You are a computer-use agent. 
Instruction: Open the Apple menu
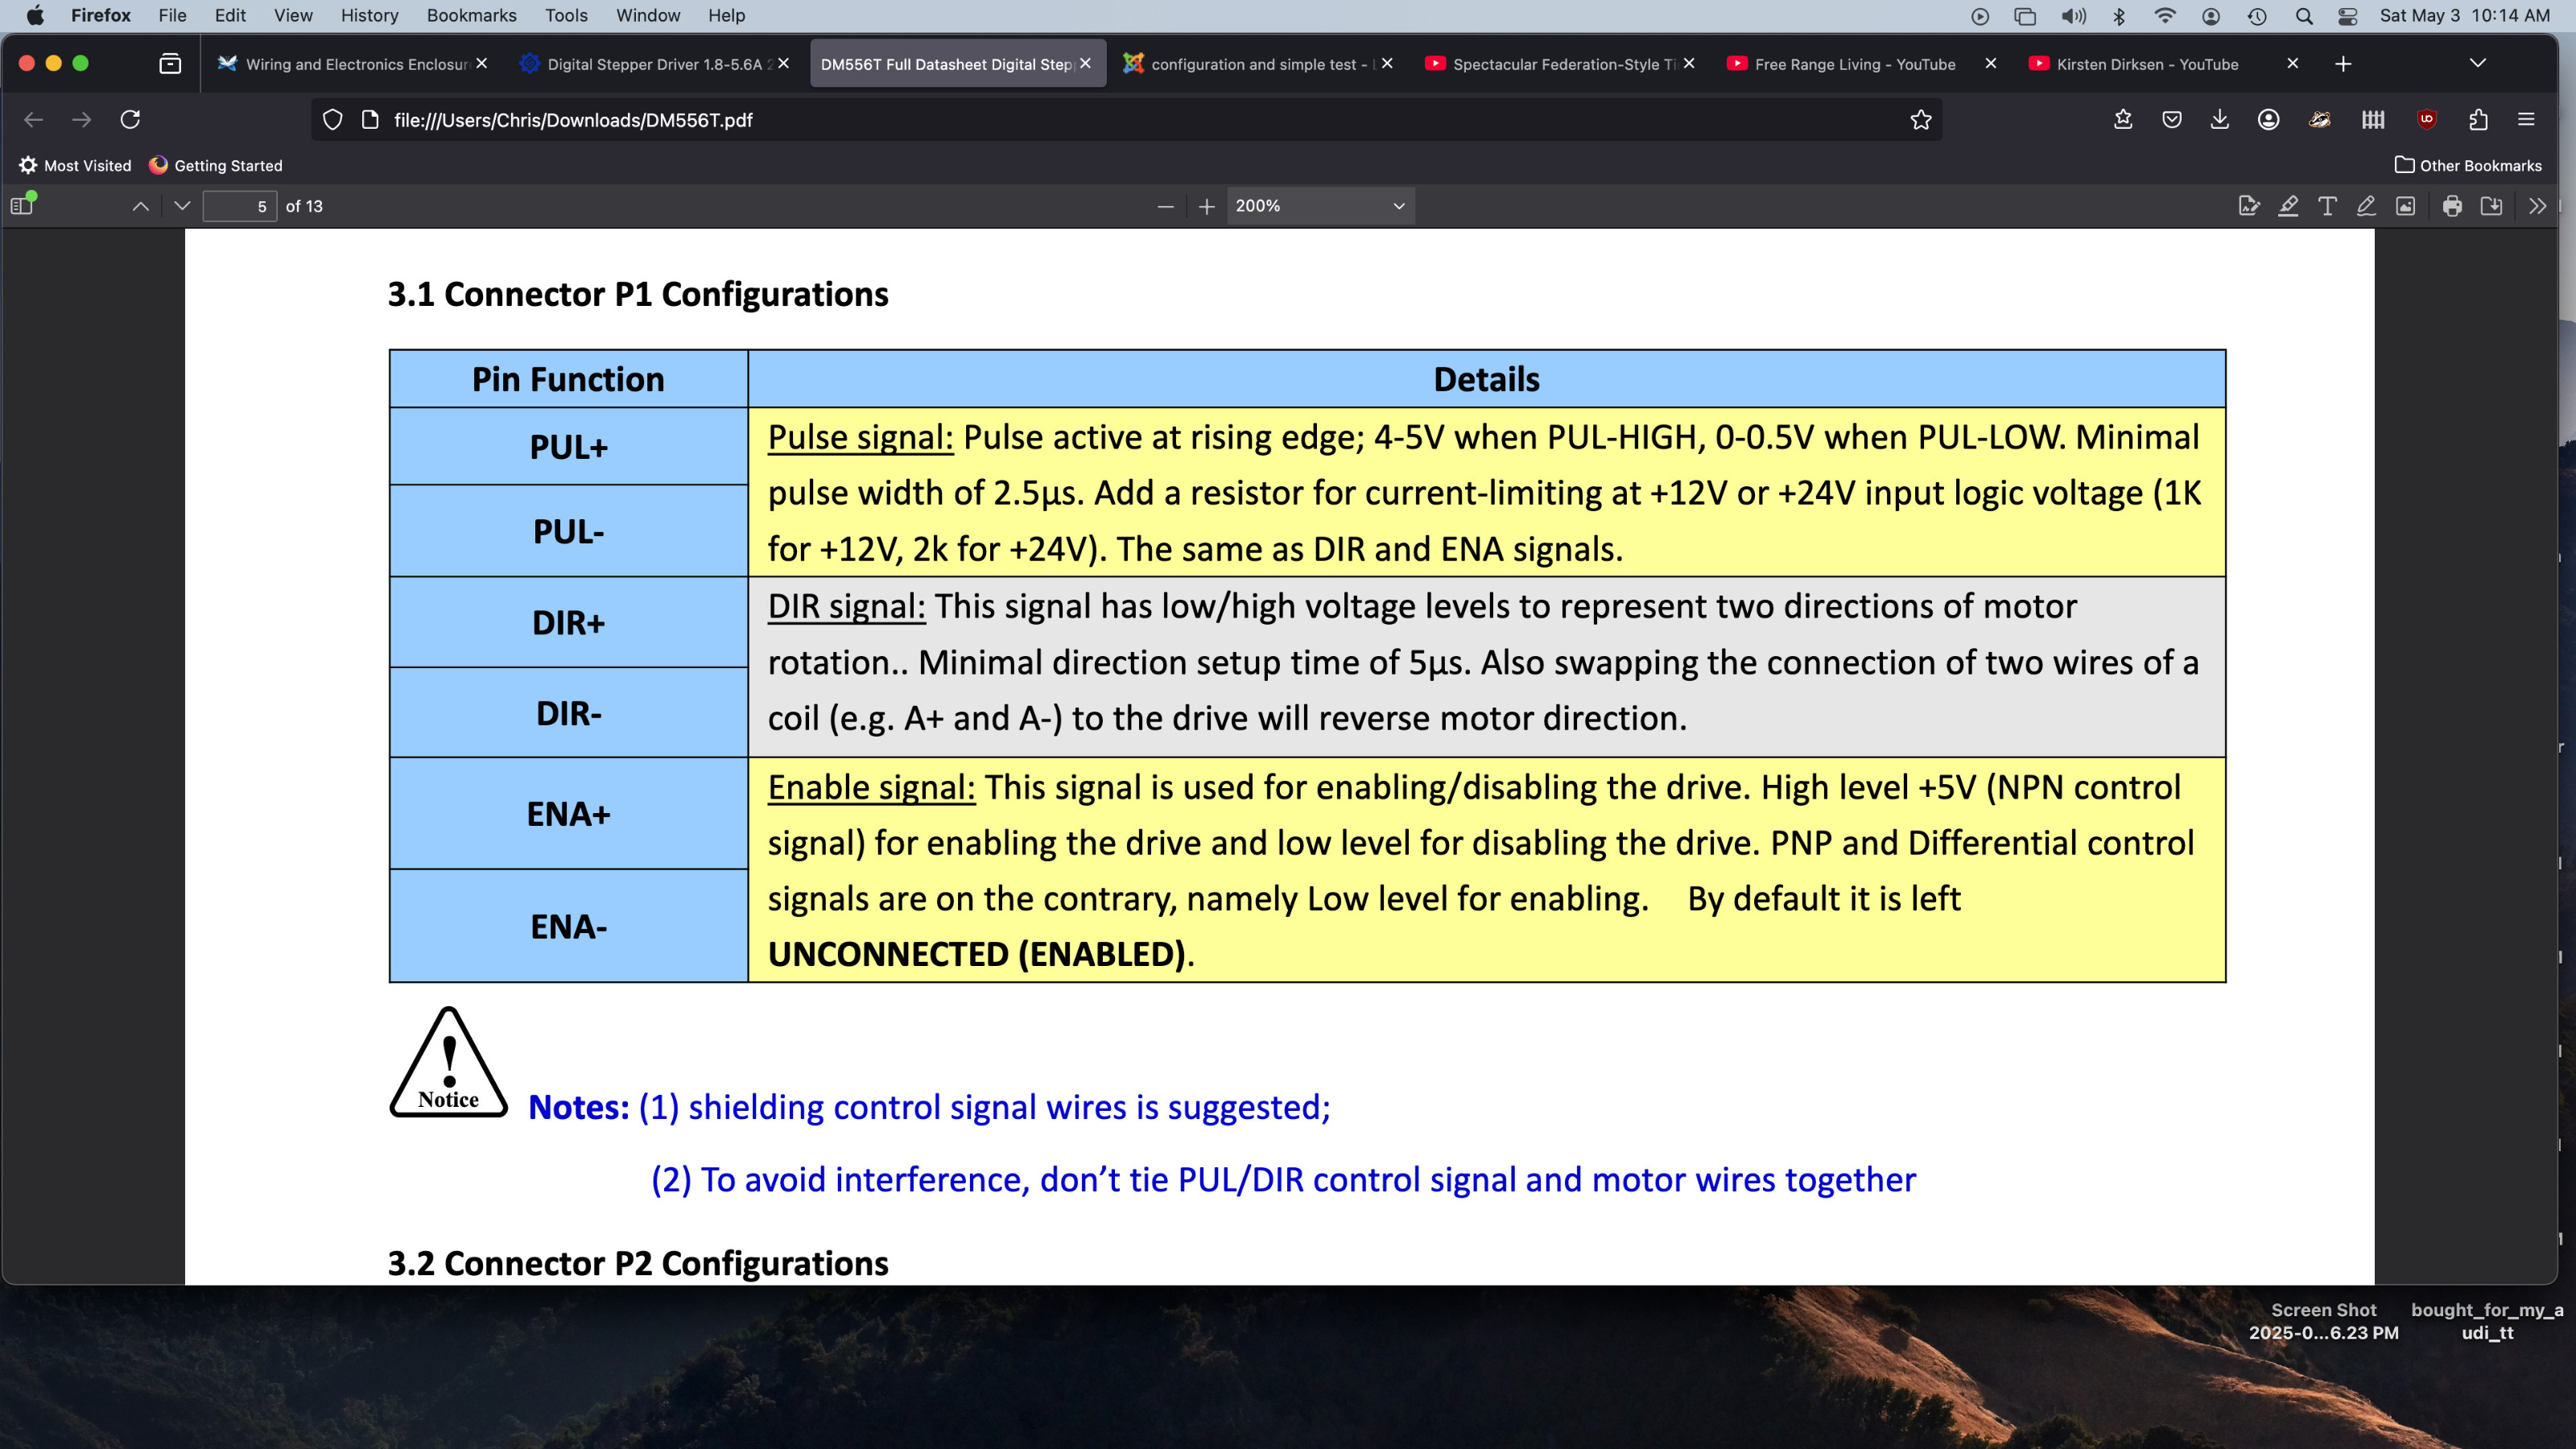click(35, 16)
